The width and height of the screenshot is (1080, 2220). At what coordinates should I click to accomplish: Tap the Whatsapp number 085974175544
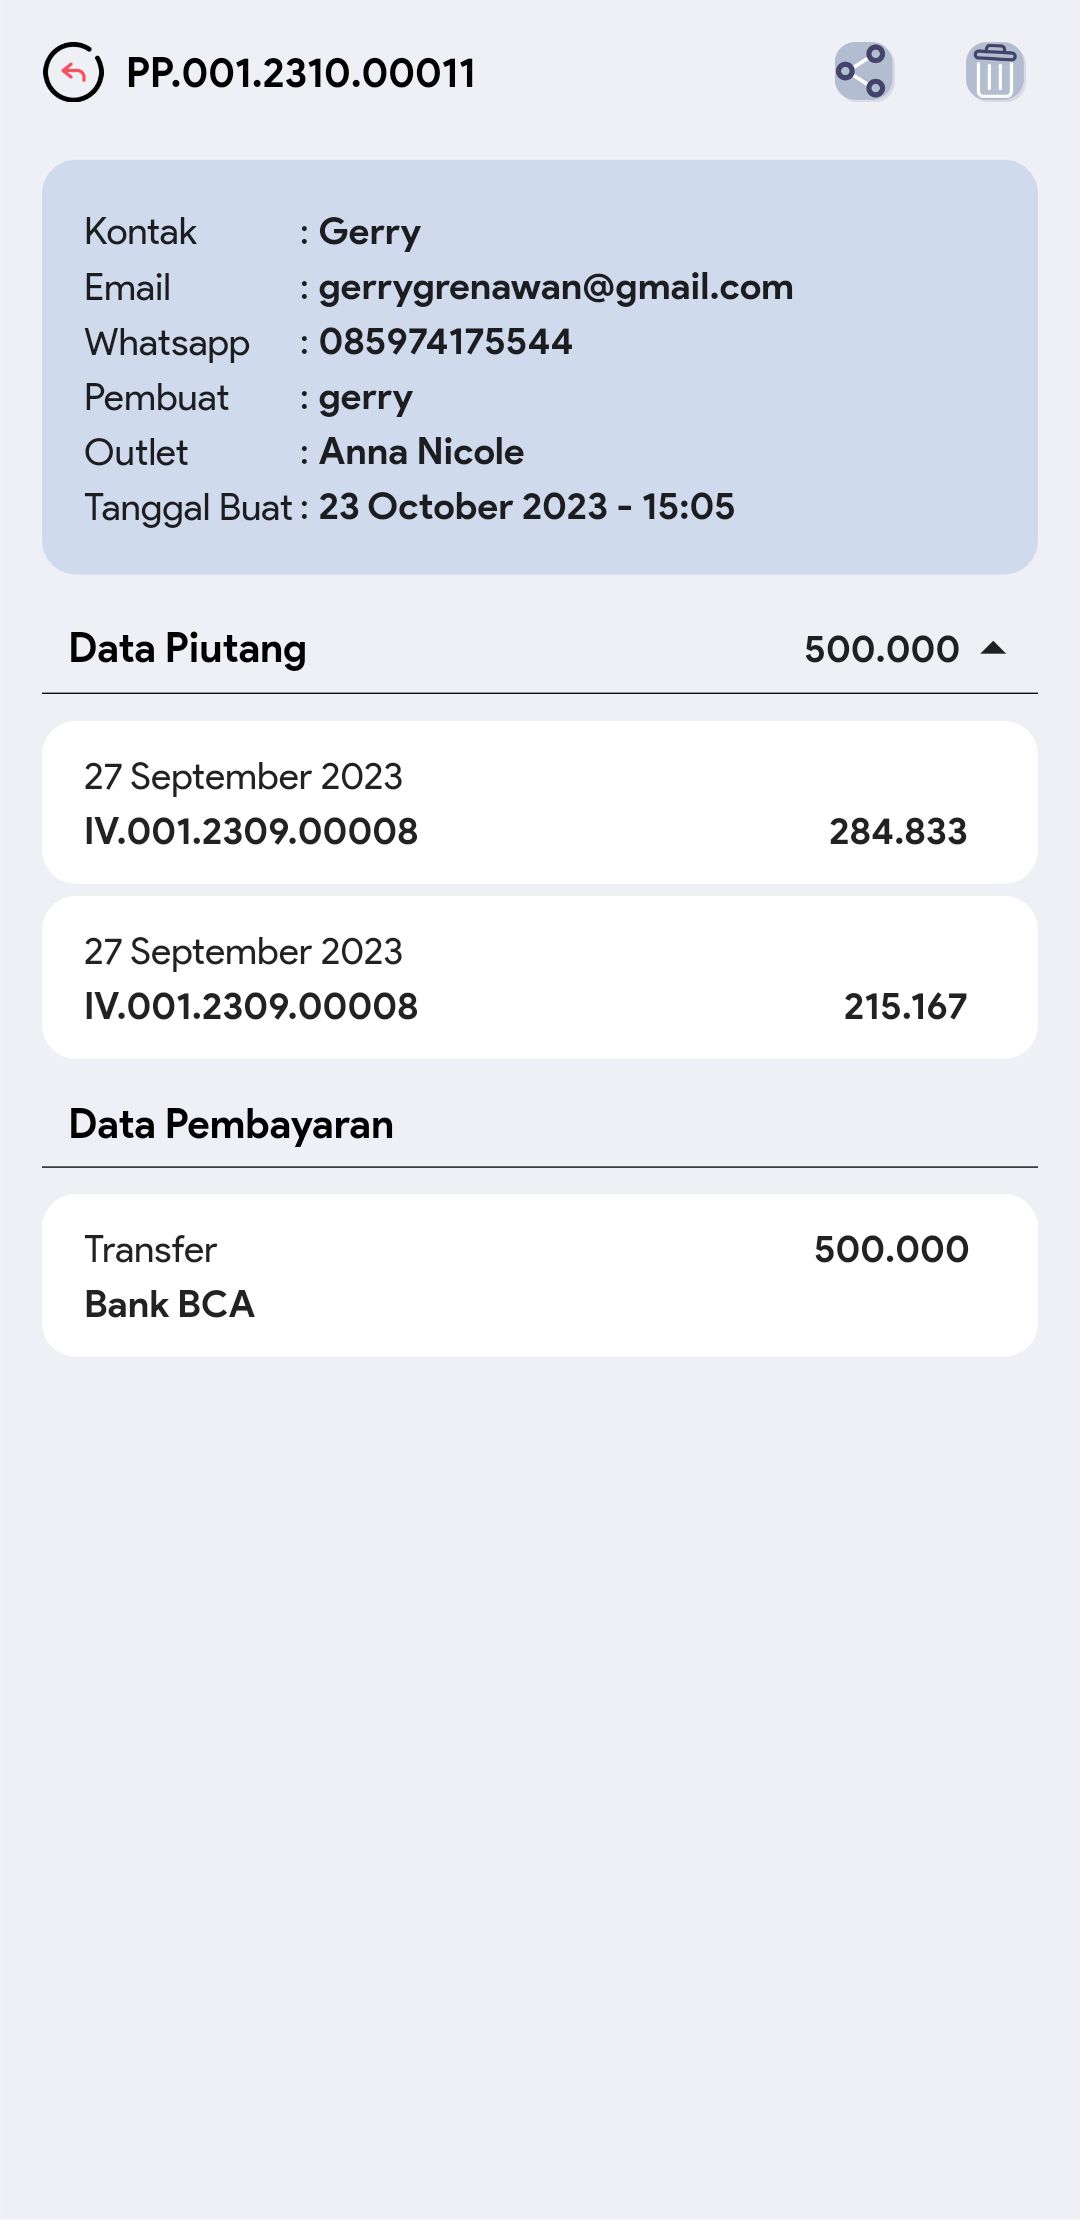pyautogui.click(x=445, y=342)
